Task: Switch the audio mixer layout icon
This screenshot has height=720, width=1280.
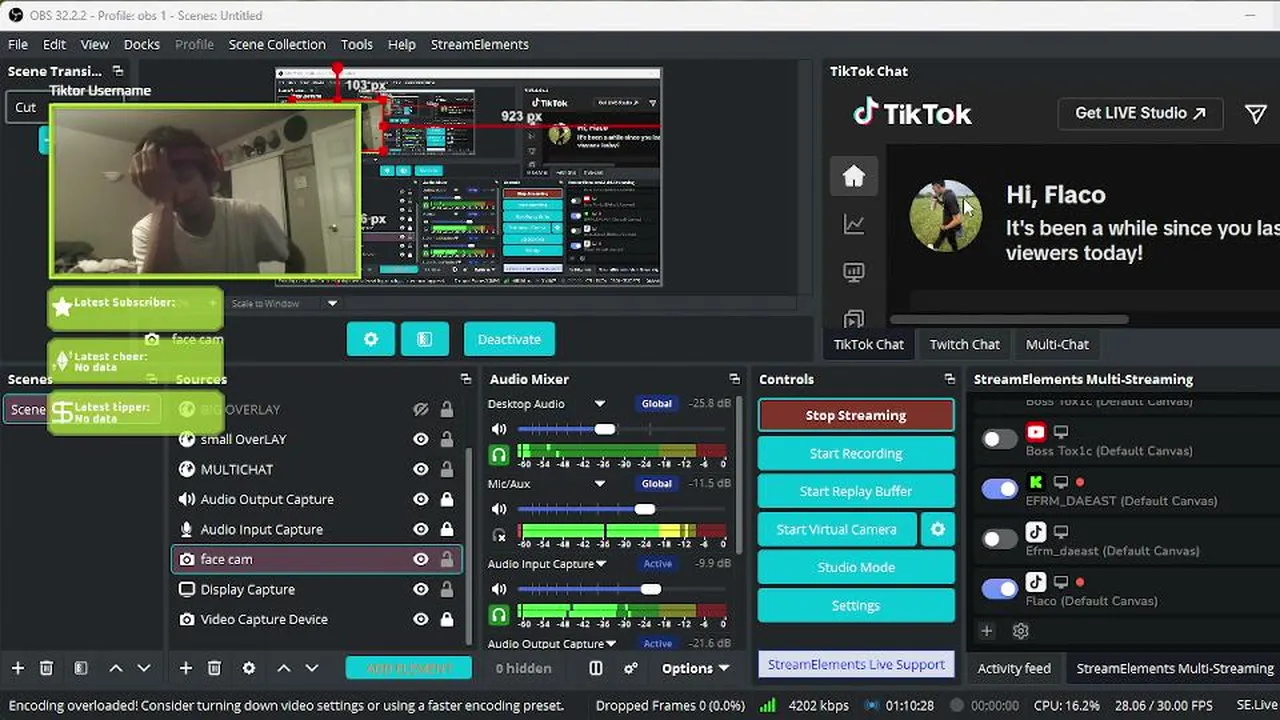Action: [x=596, y=668]
